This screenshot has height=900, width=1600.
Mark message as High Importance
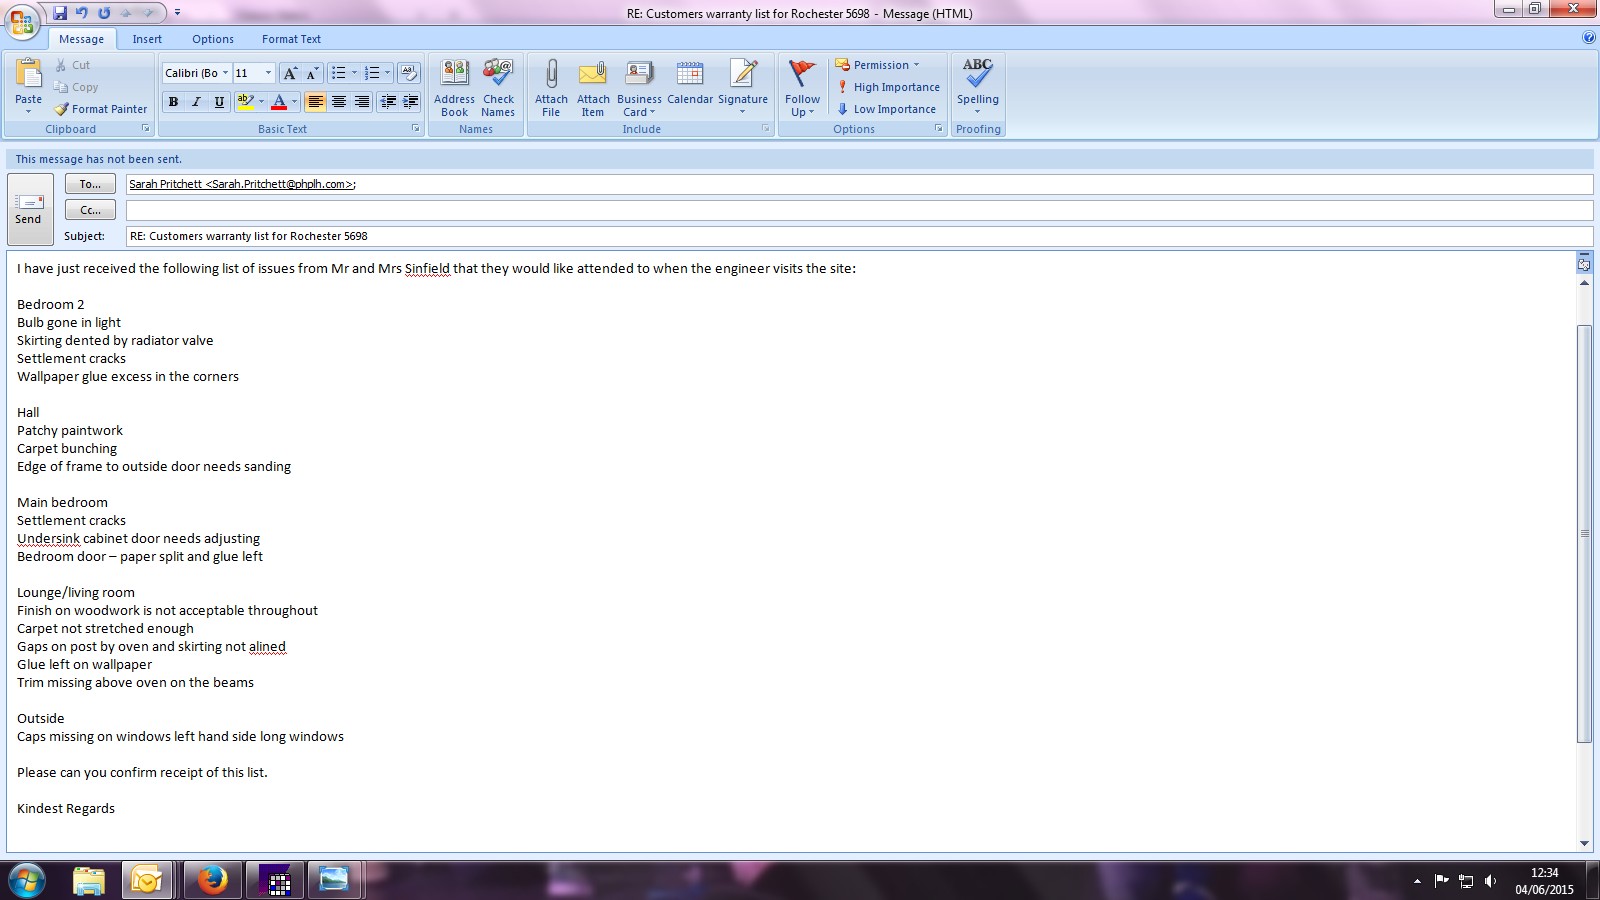888,87
